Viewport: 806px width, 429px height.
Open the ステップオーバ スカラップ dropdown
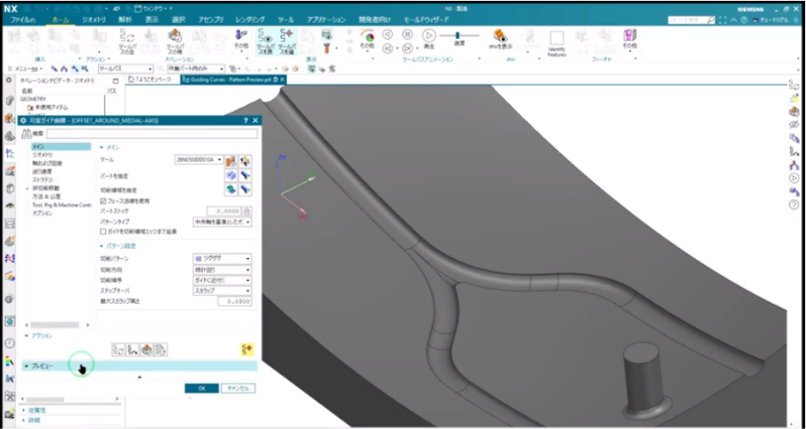[221, 290]
